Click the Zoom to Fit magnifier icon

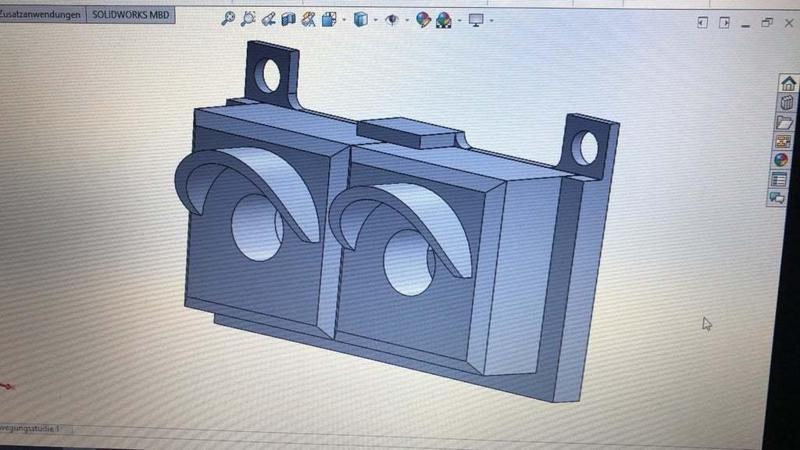pyautogui.click(x=228, y=19)
